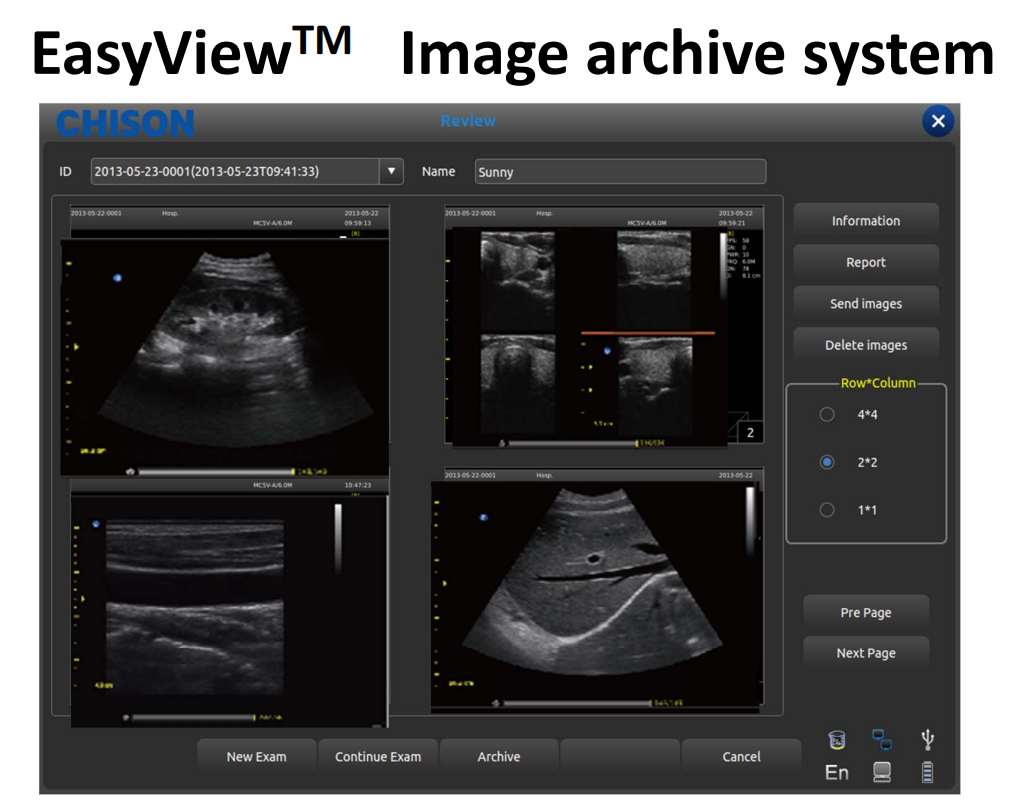Click the blank button left of Cancel

click(x=620, y=757)
